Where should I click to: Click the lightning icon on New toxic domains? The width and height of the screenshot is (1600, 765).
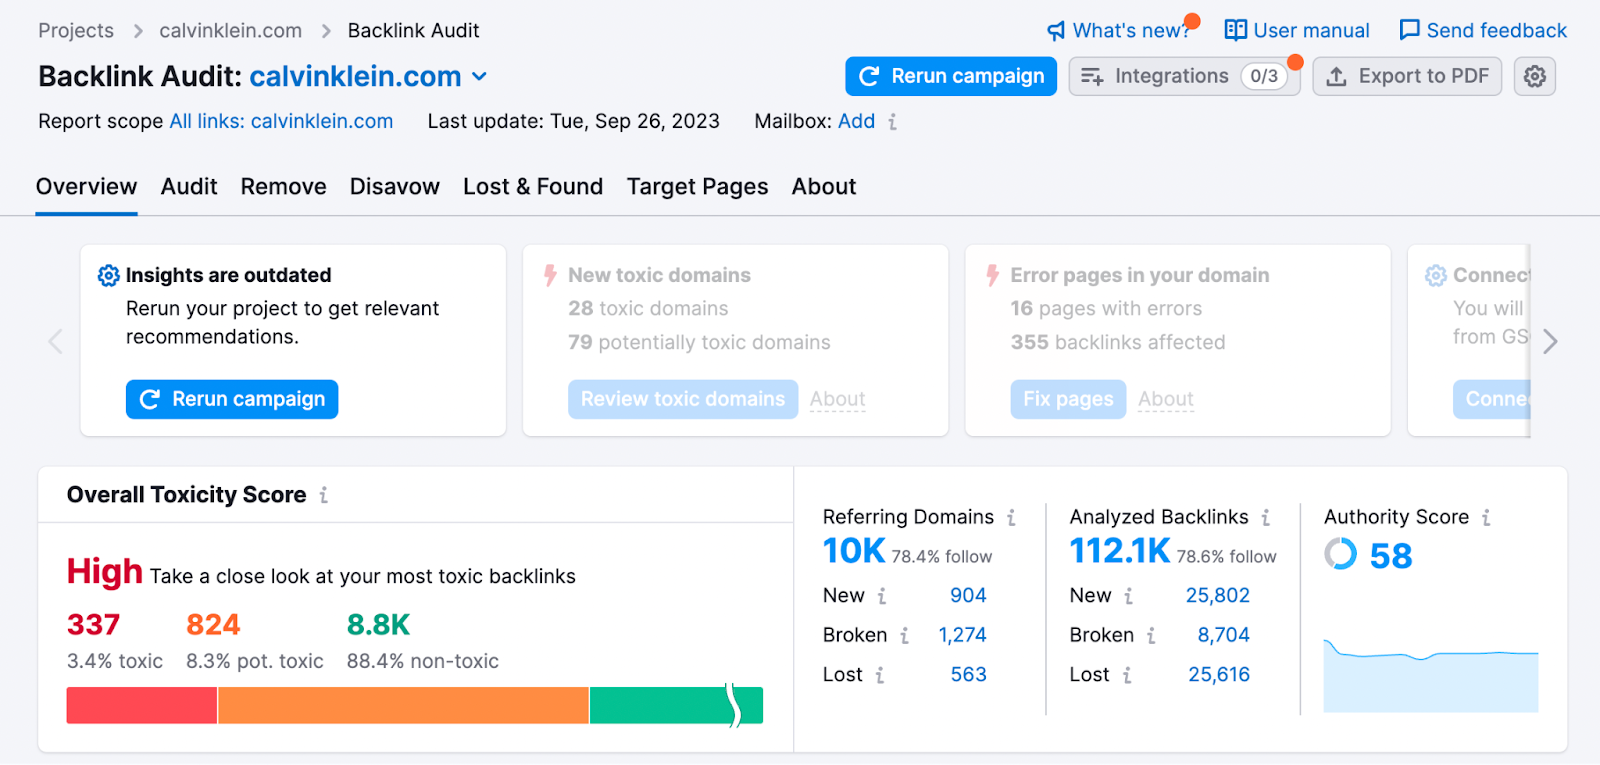pos(550,275)
